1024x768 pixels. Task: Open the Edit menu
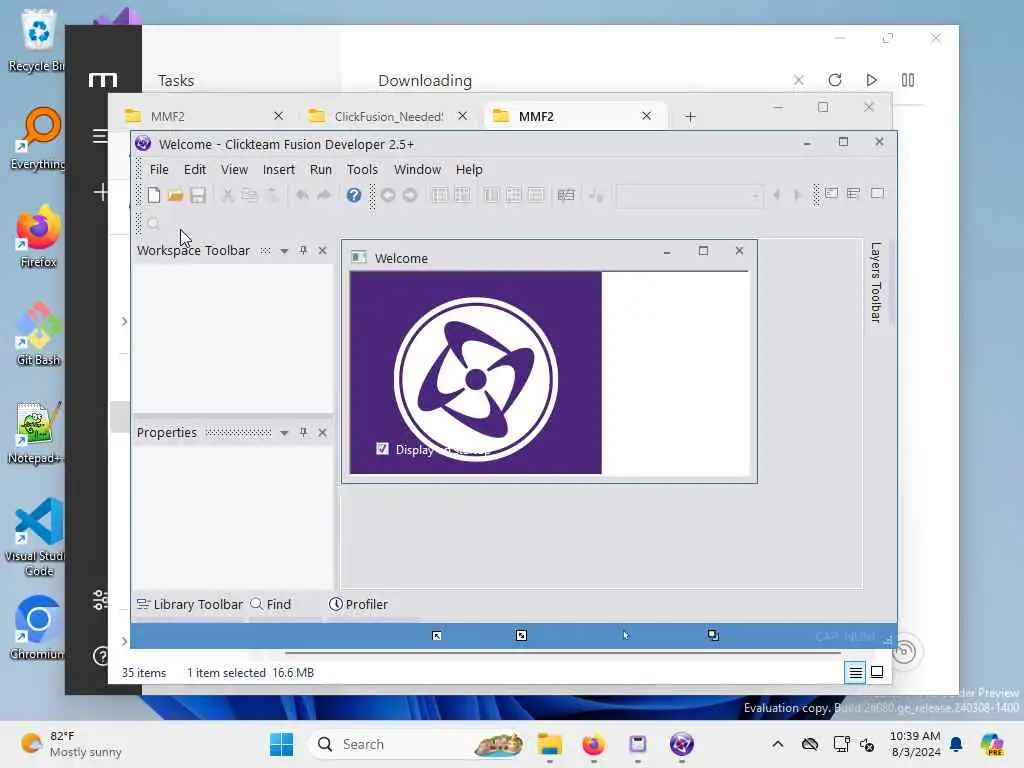pyautogui.click(x=195, y=169)
